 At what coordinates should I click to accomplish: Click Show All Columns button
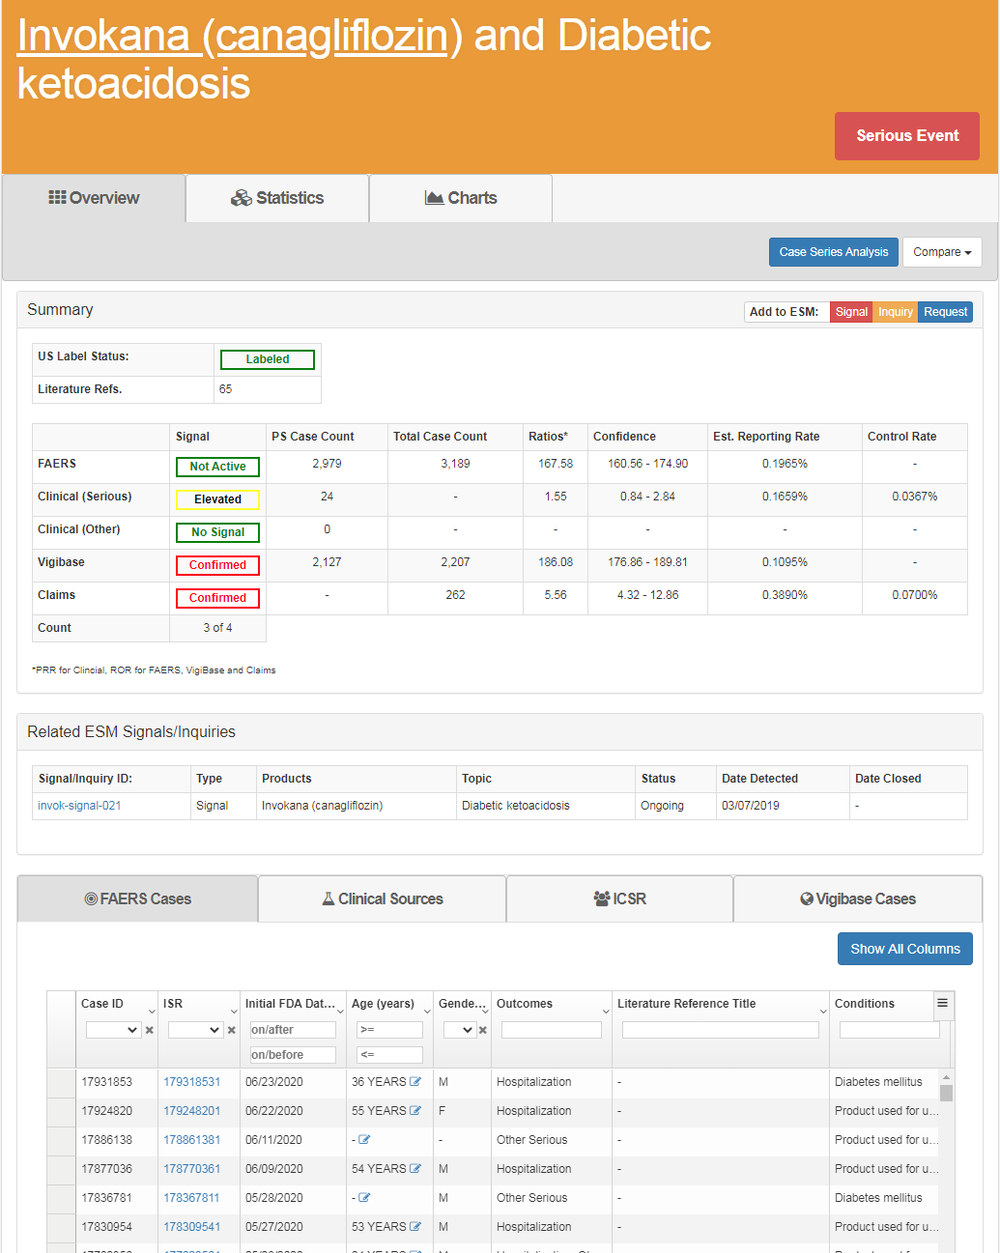(x=905, y=949)
